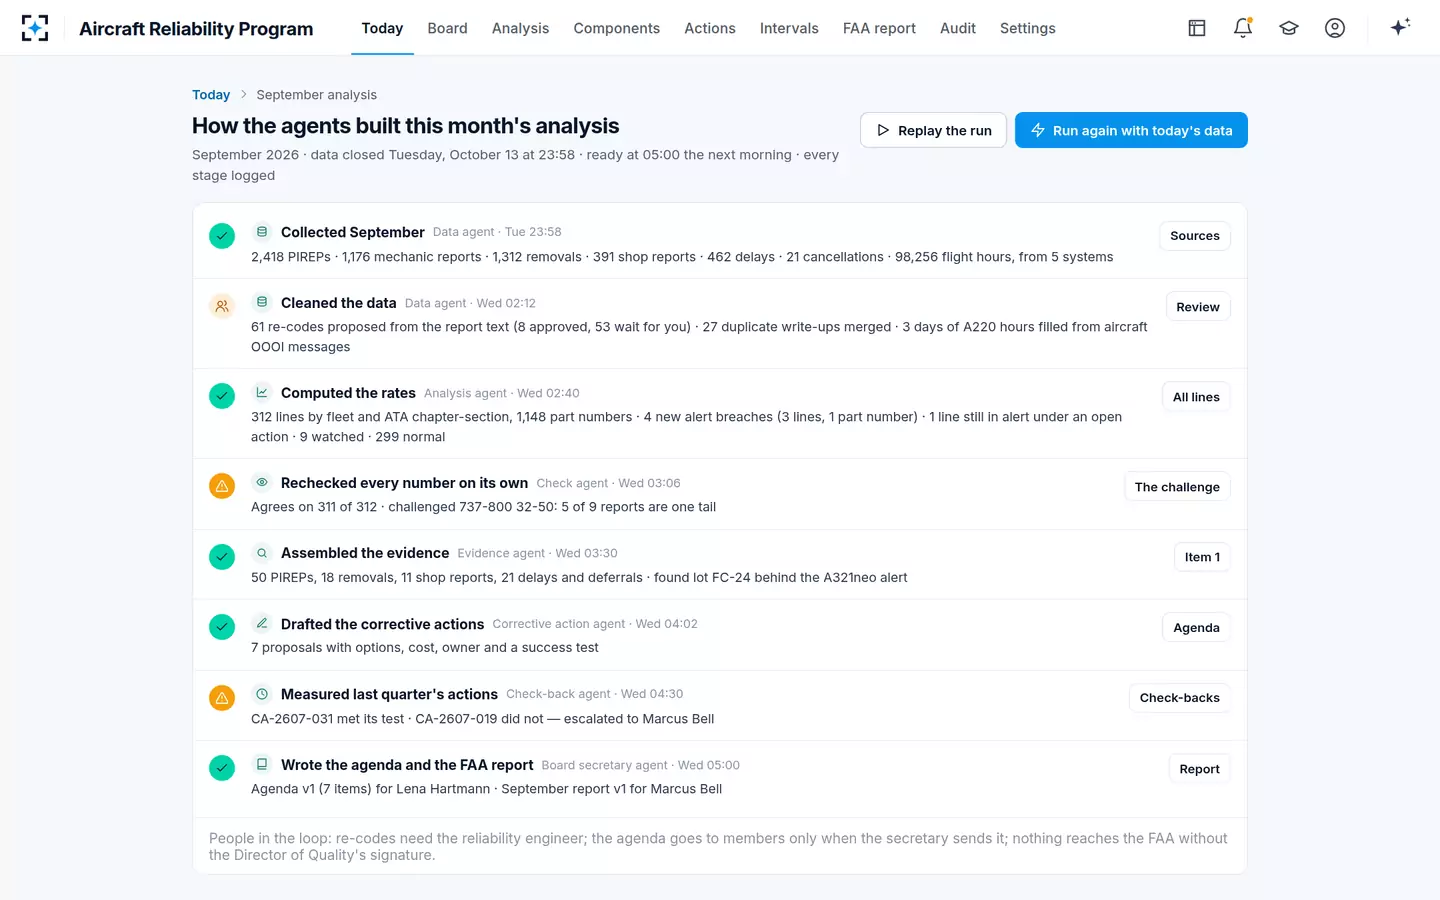The height and width of the screenshot is (900, 1440).
Task: Click database icon beside Cleaned the data
Action: [262, 302]
